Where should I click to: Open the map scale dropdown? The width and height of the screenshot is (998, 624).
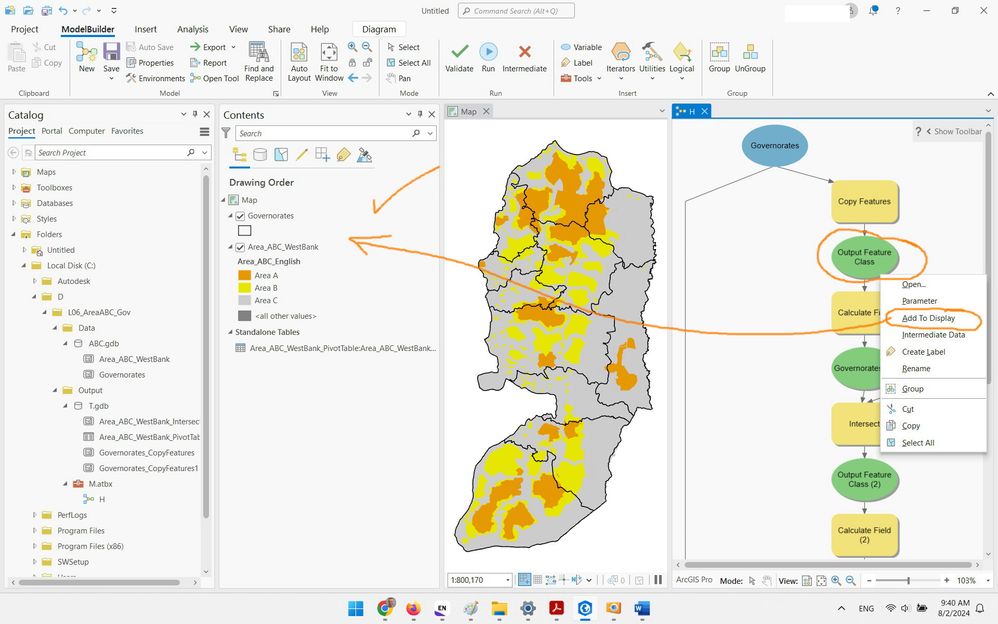point(507,580)
